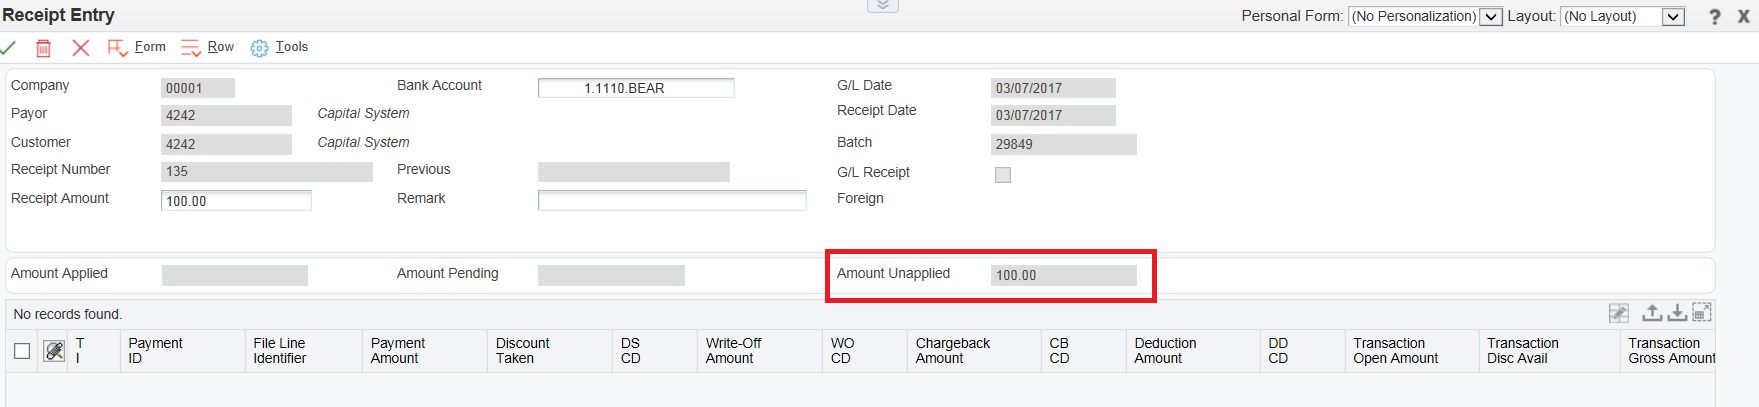1759x407 pixels.
Task: Open the Form menu
Action: 137,47
